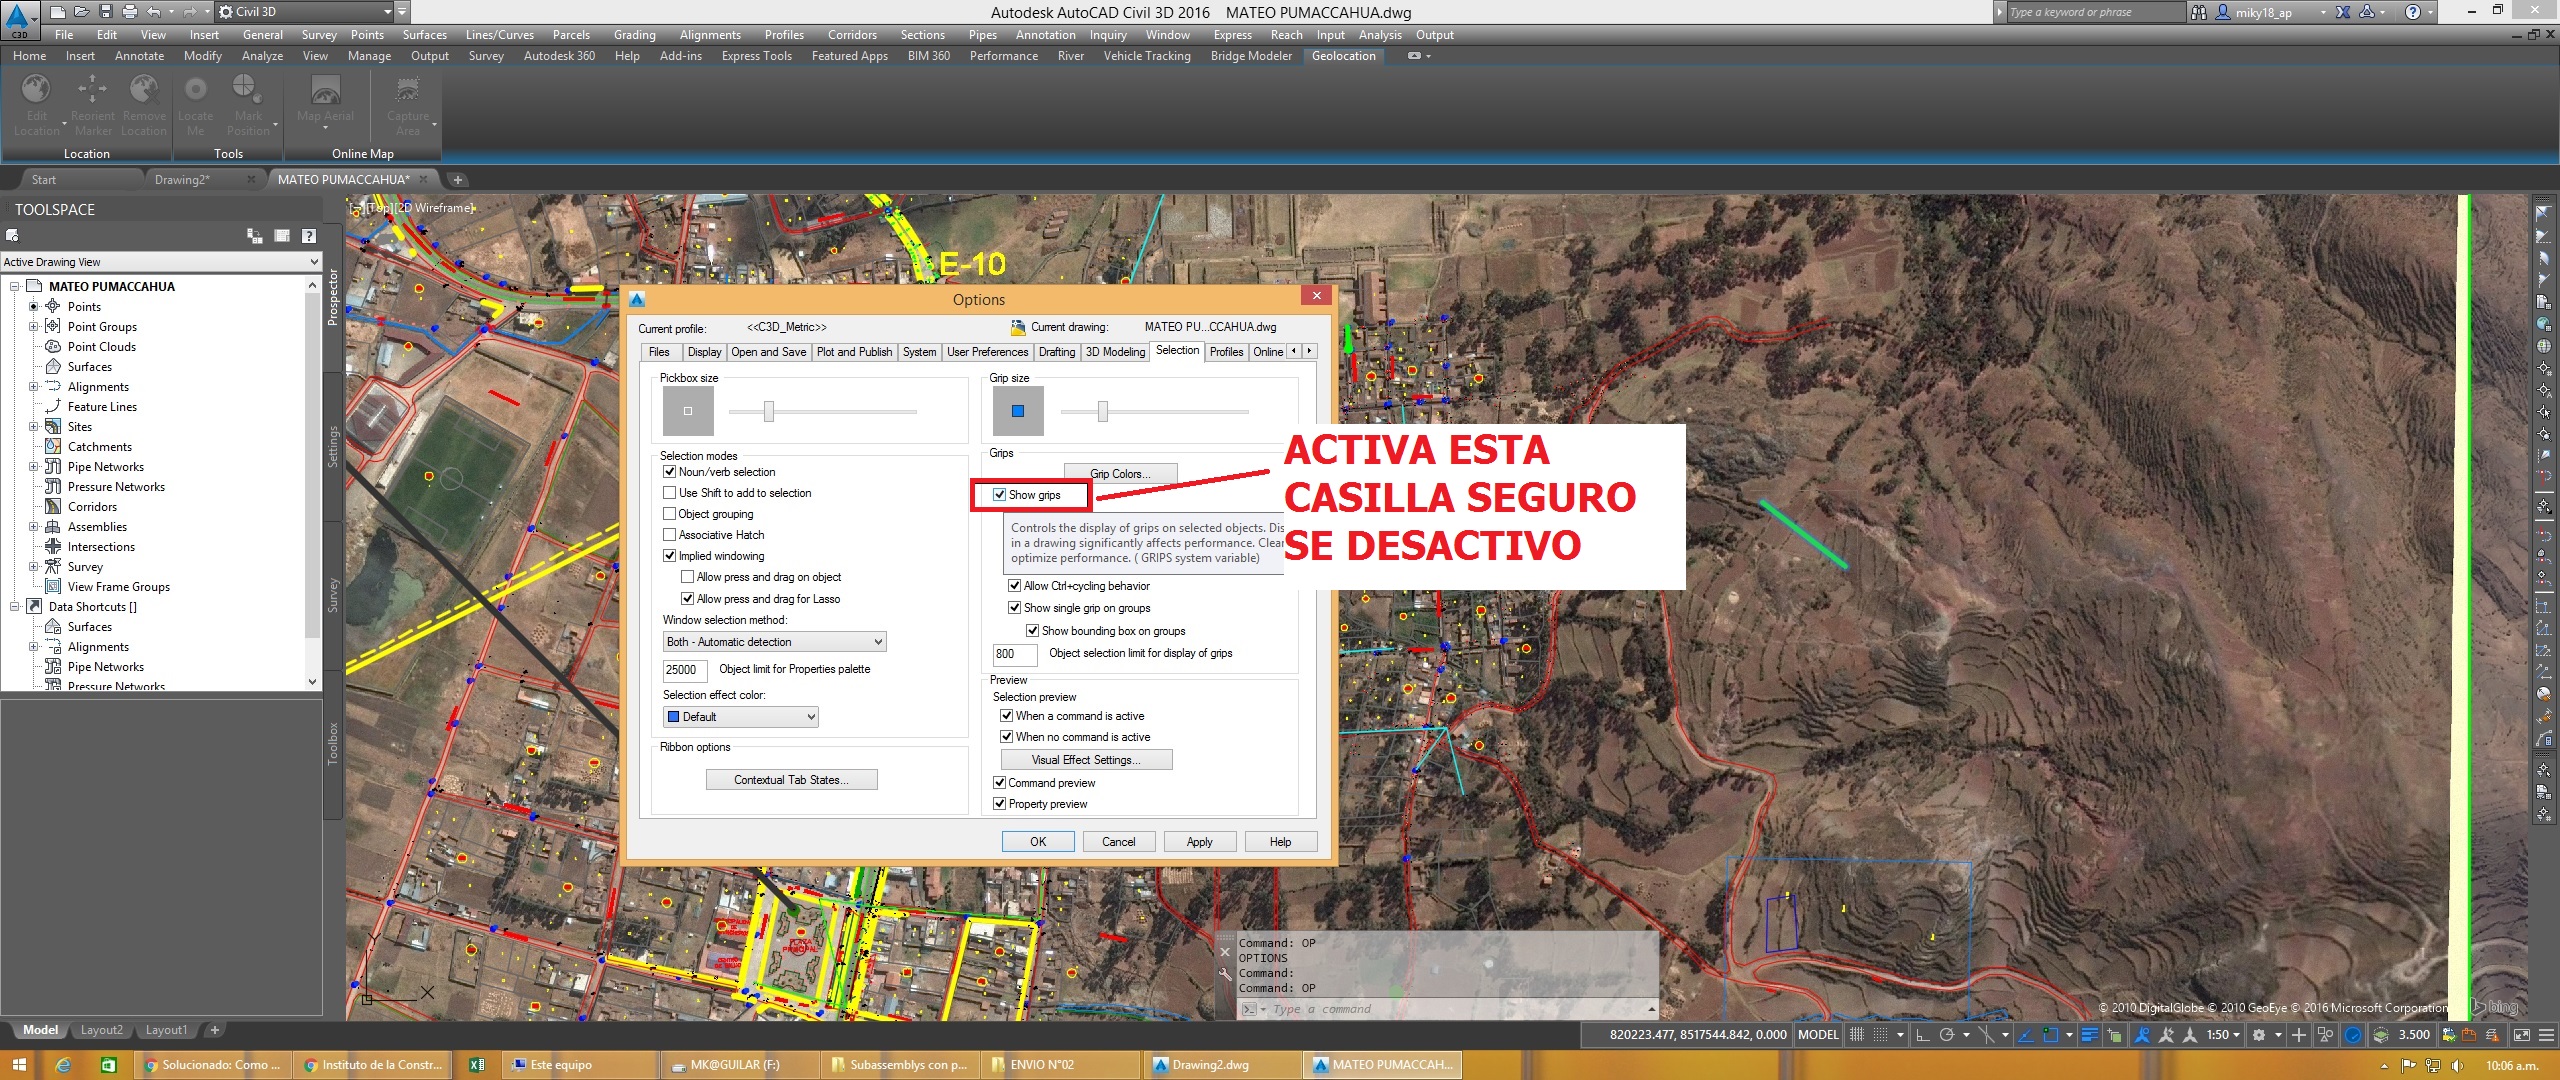Click the Cancel button in Options
This screenshot has height=1080, width=2560.
(1117, 842)
